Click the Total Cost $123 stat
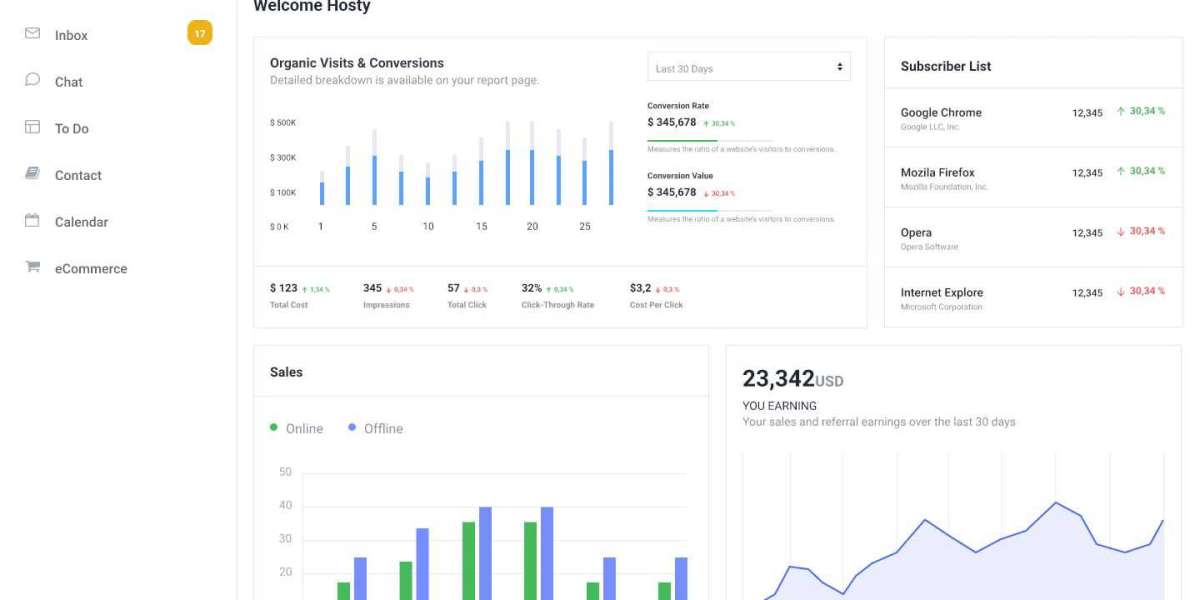Screen dimensions: 1200x600 pyautogui.click(x=284, y=288)
